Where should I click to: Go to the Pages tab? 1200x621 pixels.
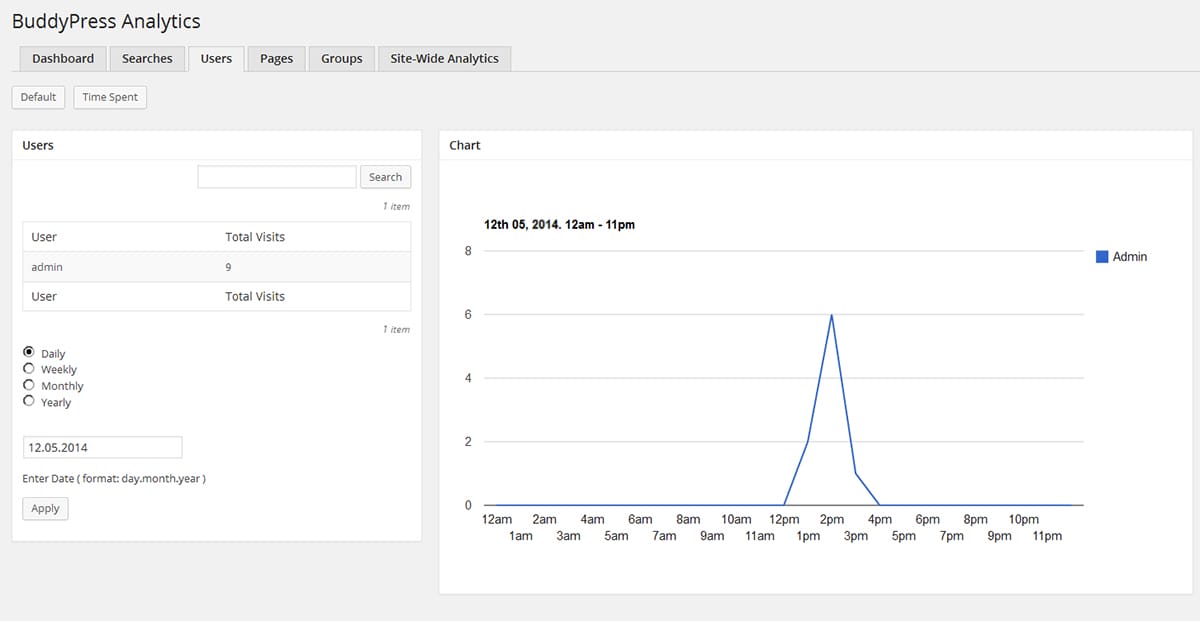276,59
